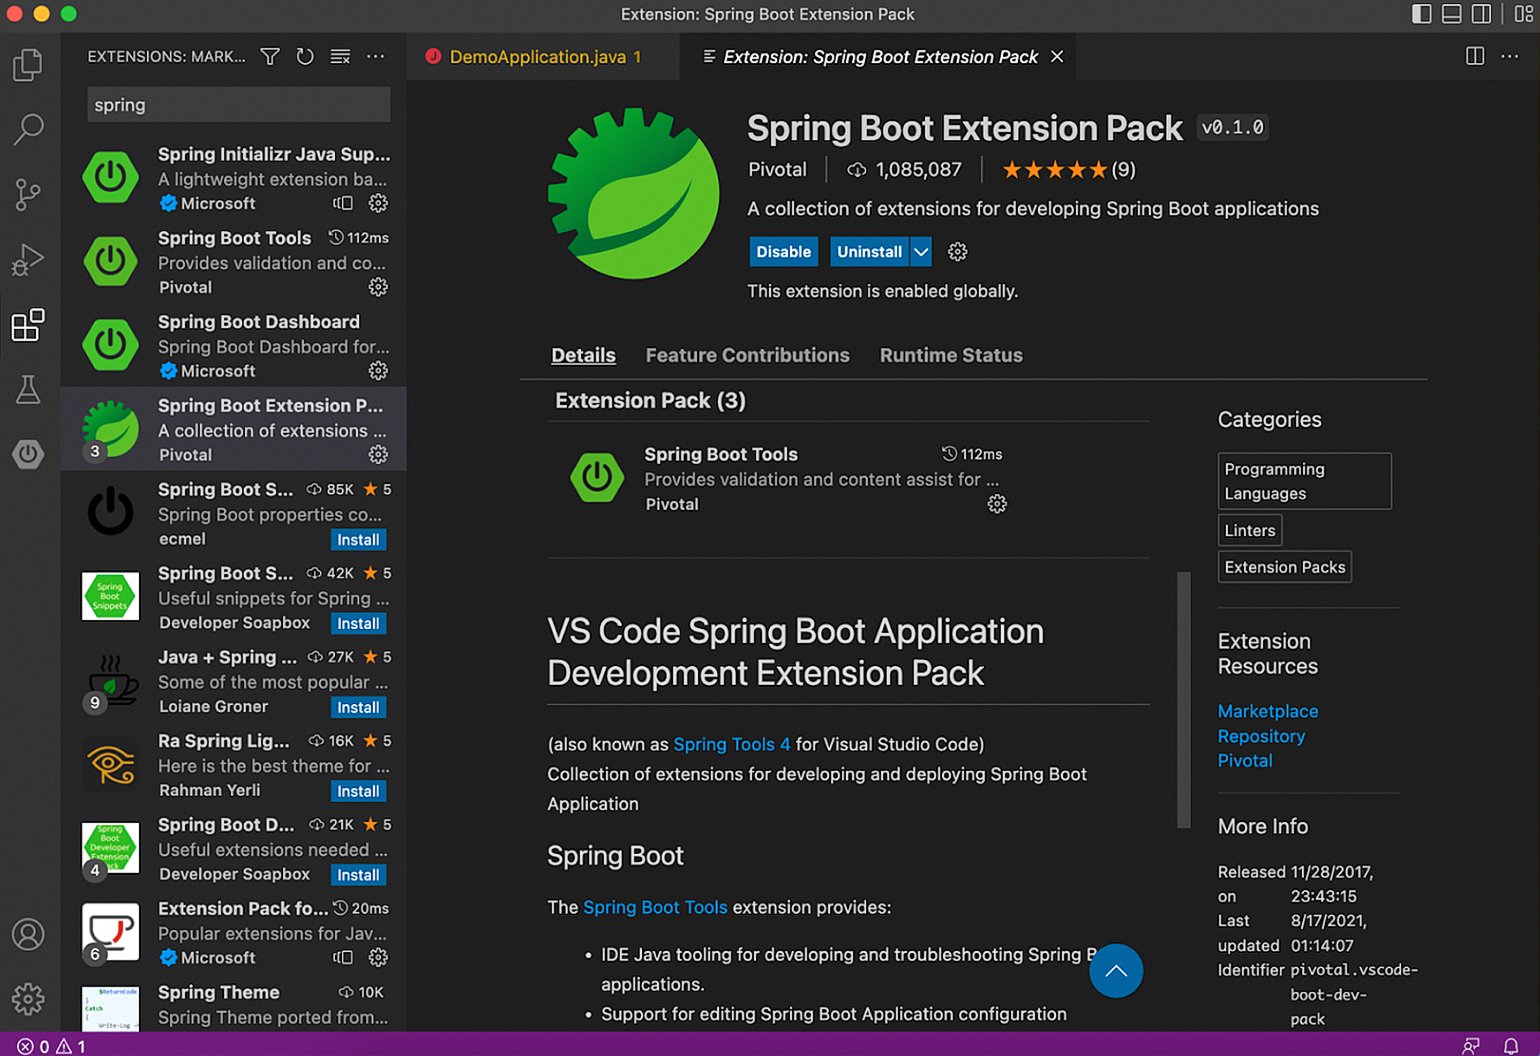Refresh the extensions list
This screenshot has height=1056, width=1540.
[305, 57]
